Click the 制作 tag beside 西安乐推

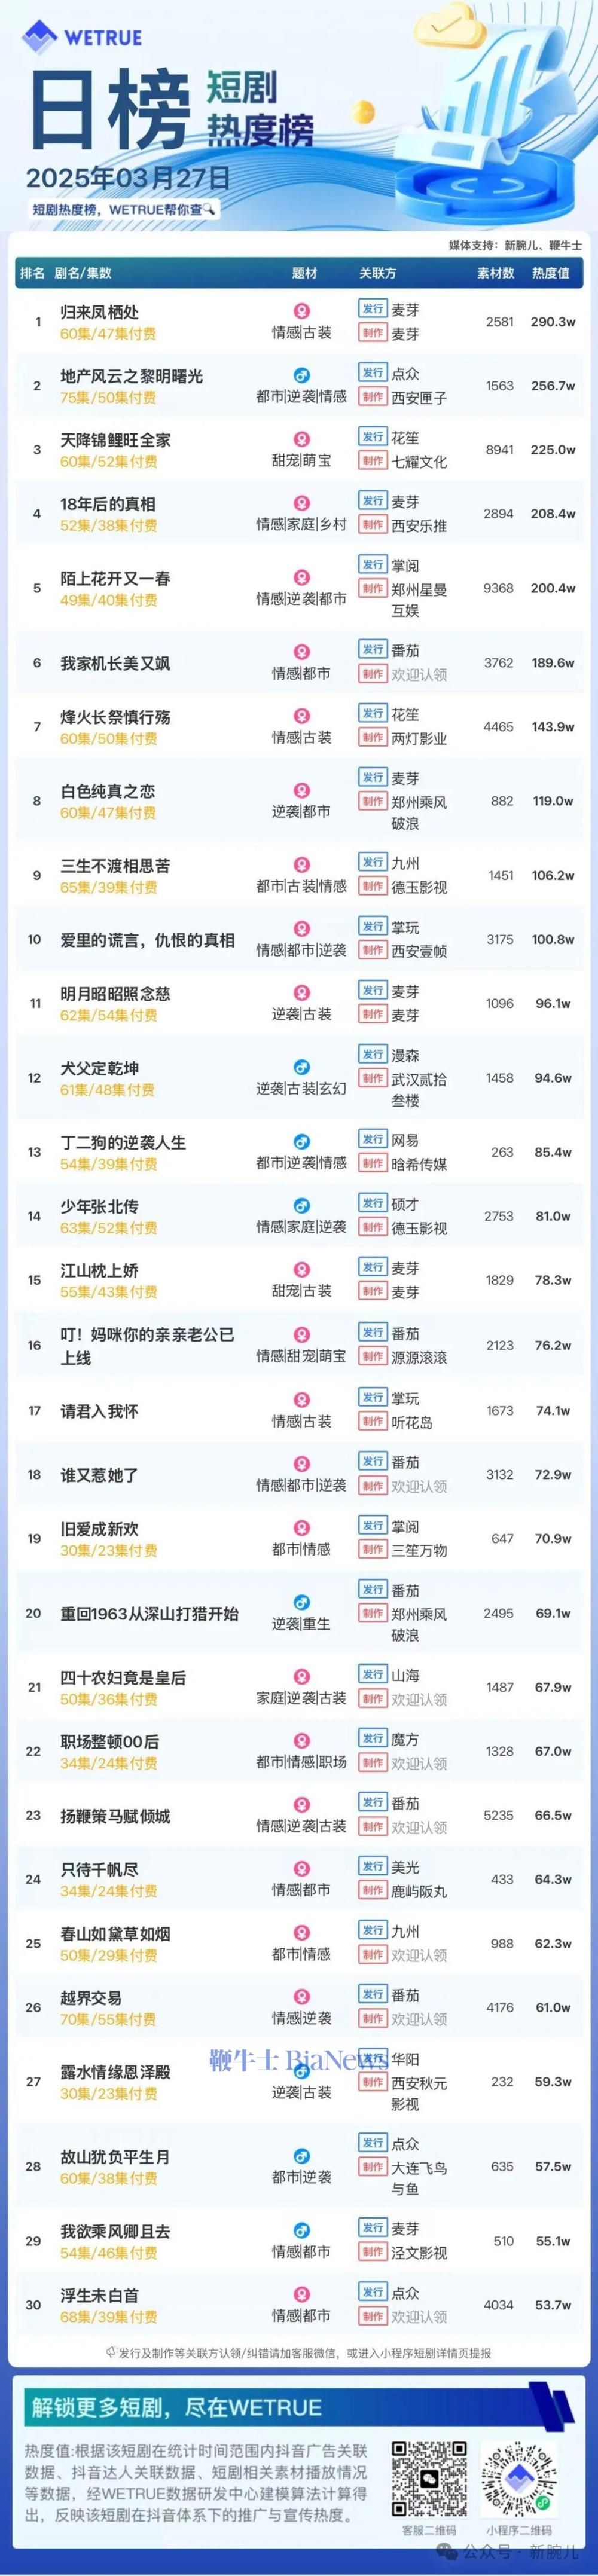[x=373, y=525]
